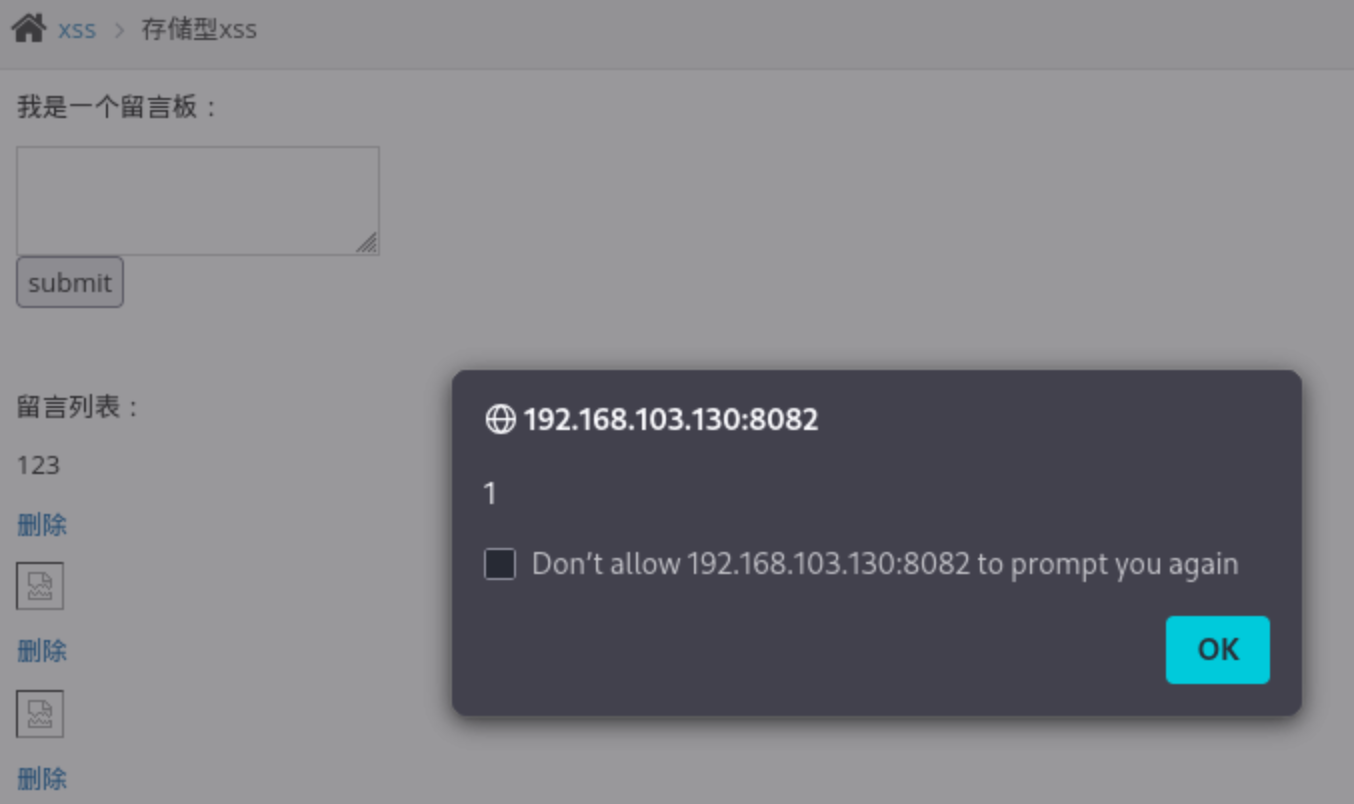
Task: Click the 我是一个留言板 label
Action: pos(117,107)
